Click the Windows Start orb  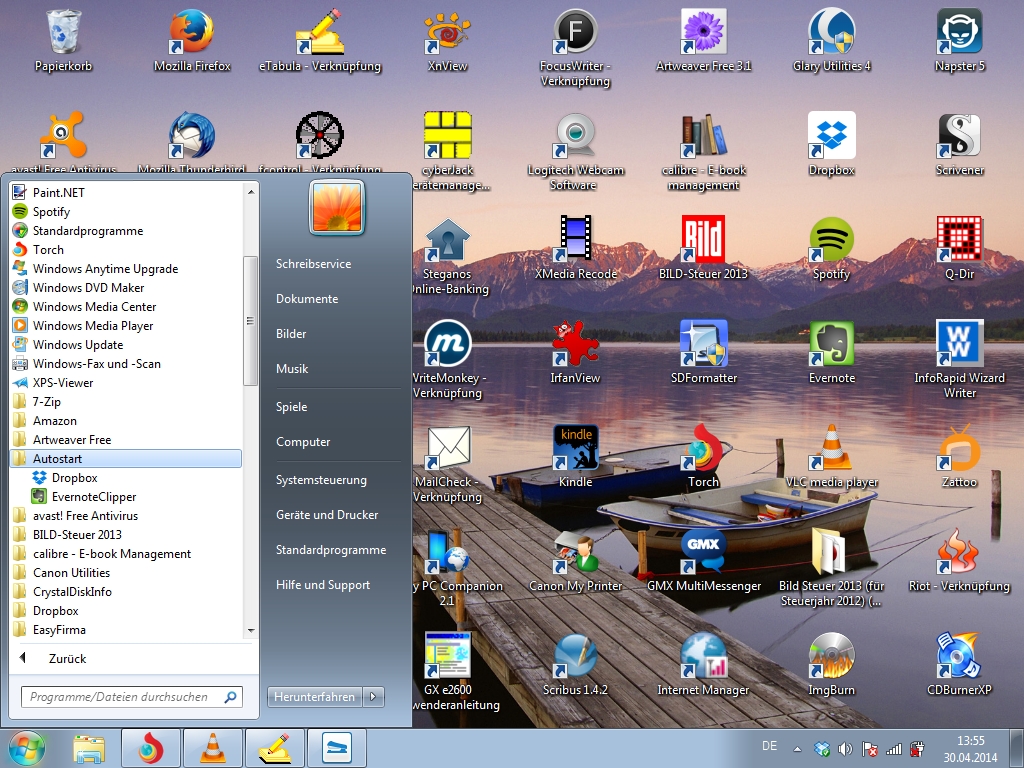[27, 748]
